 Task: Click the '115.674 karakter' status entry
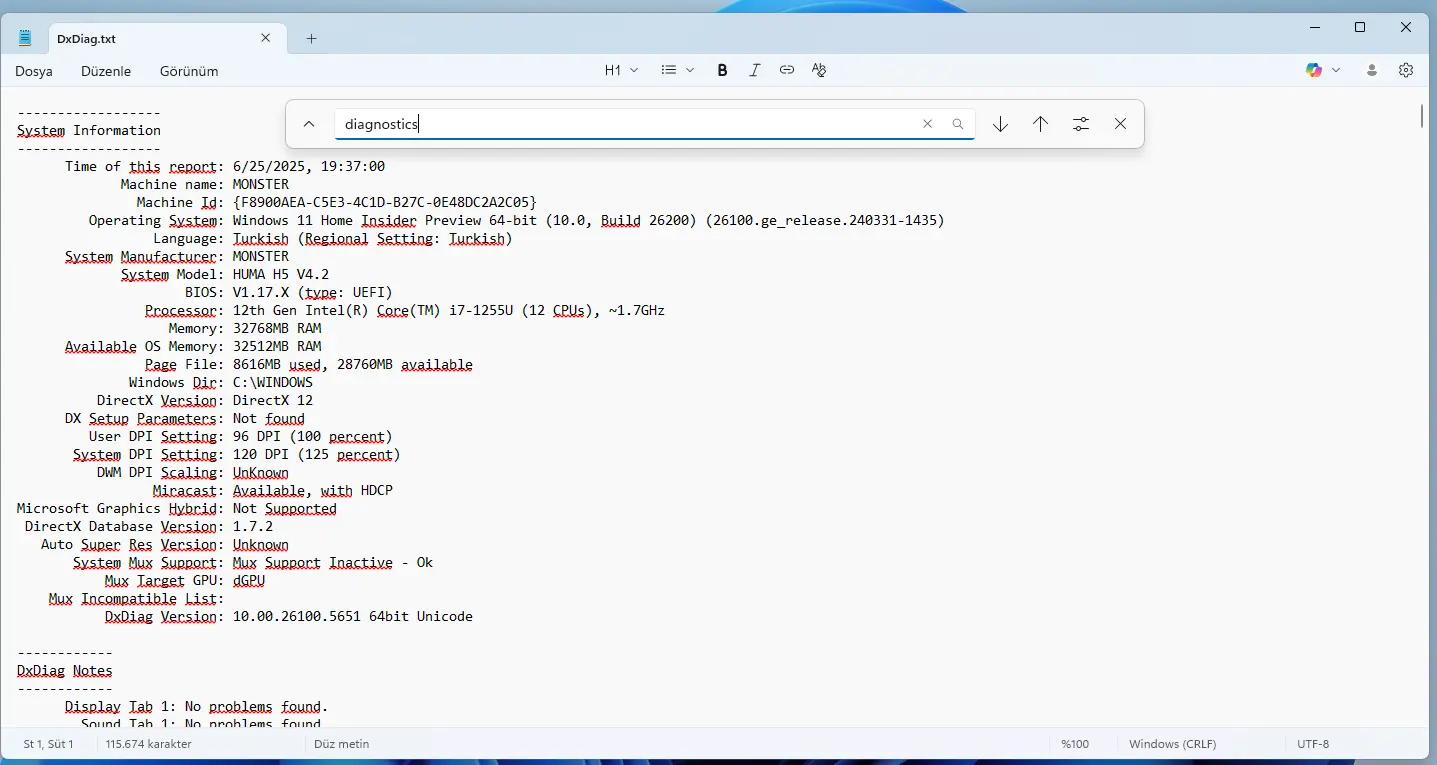[149, 744]
